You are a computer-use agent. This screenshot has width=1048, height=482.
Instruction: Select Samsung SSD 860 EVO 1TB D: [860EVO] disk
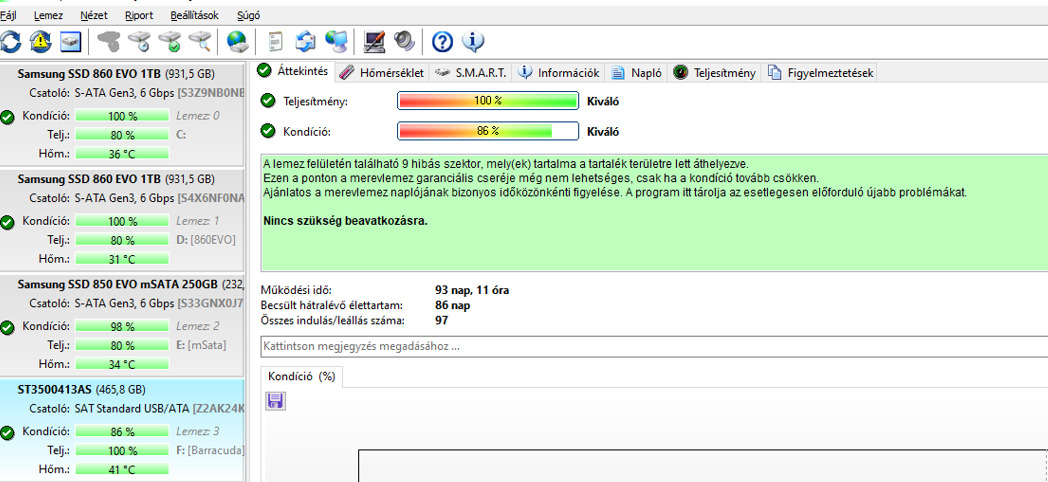[x=122, y=219]
